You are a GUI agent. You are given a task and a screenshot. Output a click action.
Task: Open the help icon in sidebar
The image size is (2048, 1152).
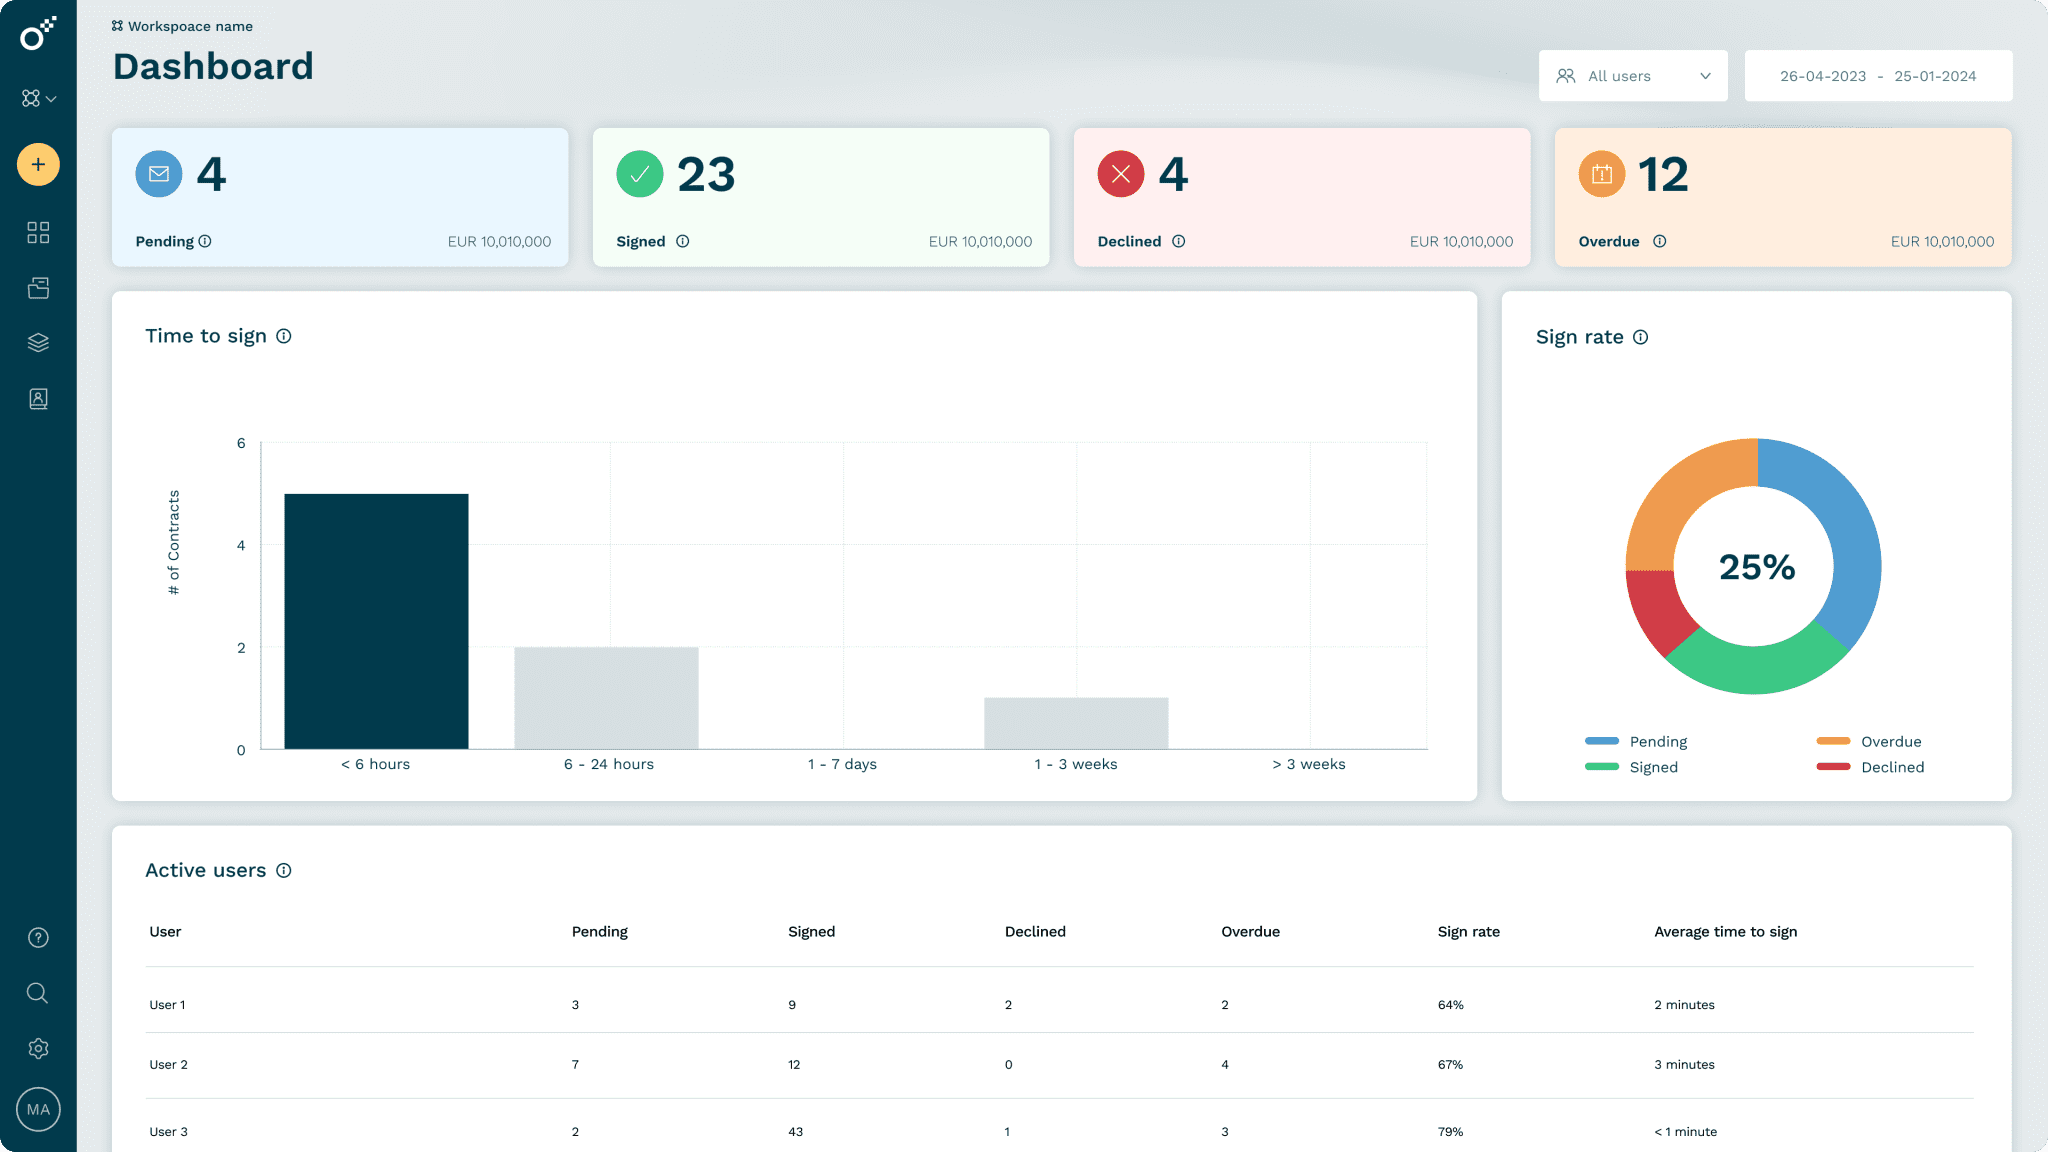(38, 937)
